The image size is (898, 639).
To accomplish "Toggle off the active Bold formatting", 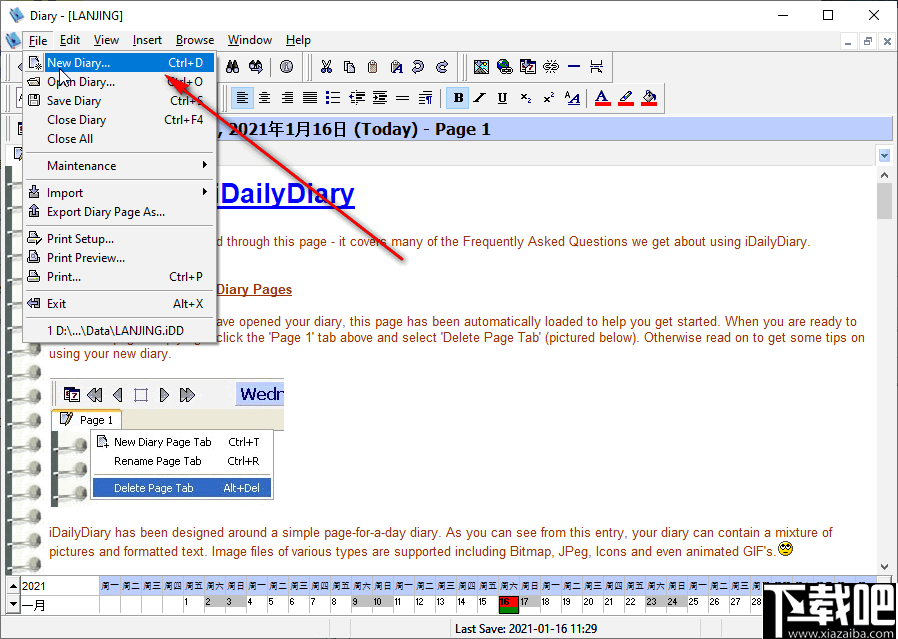I will coord(457,97).
